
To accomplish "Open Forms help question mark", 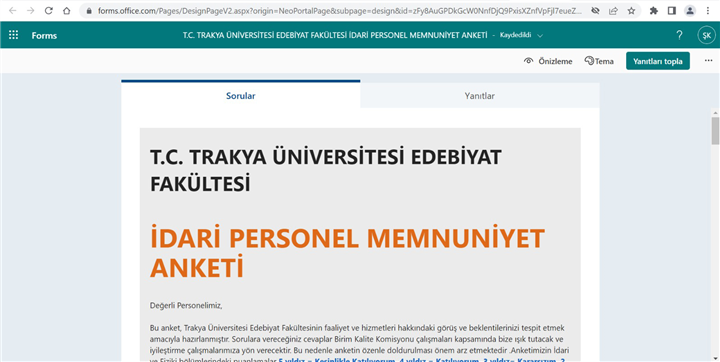I will (x=680, y=35).
